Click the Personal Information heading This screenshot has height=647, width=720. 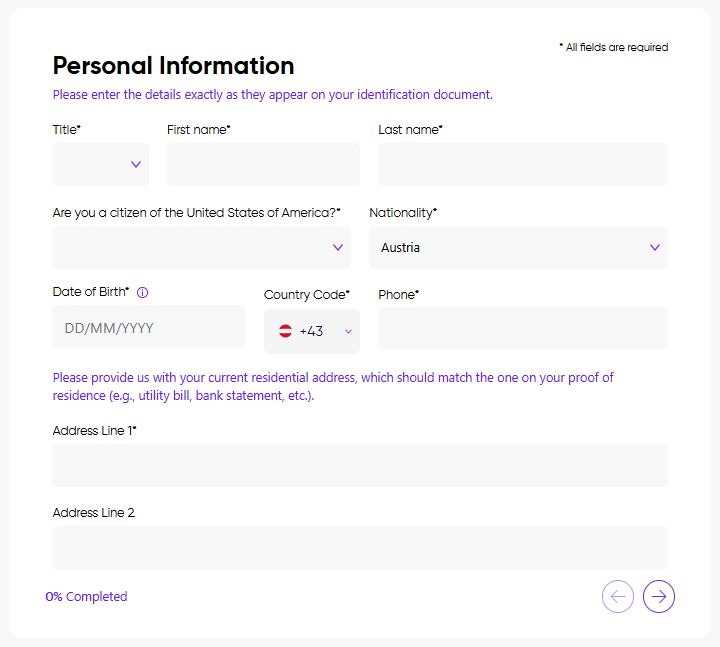pos(173,66)
